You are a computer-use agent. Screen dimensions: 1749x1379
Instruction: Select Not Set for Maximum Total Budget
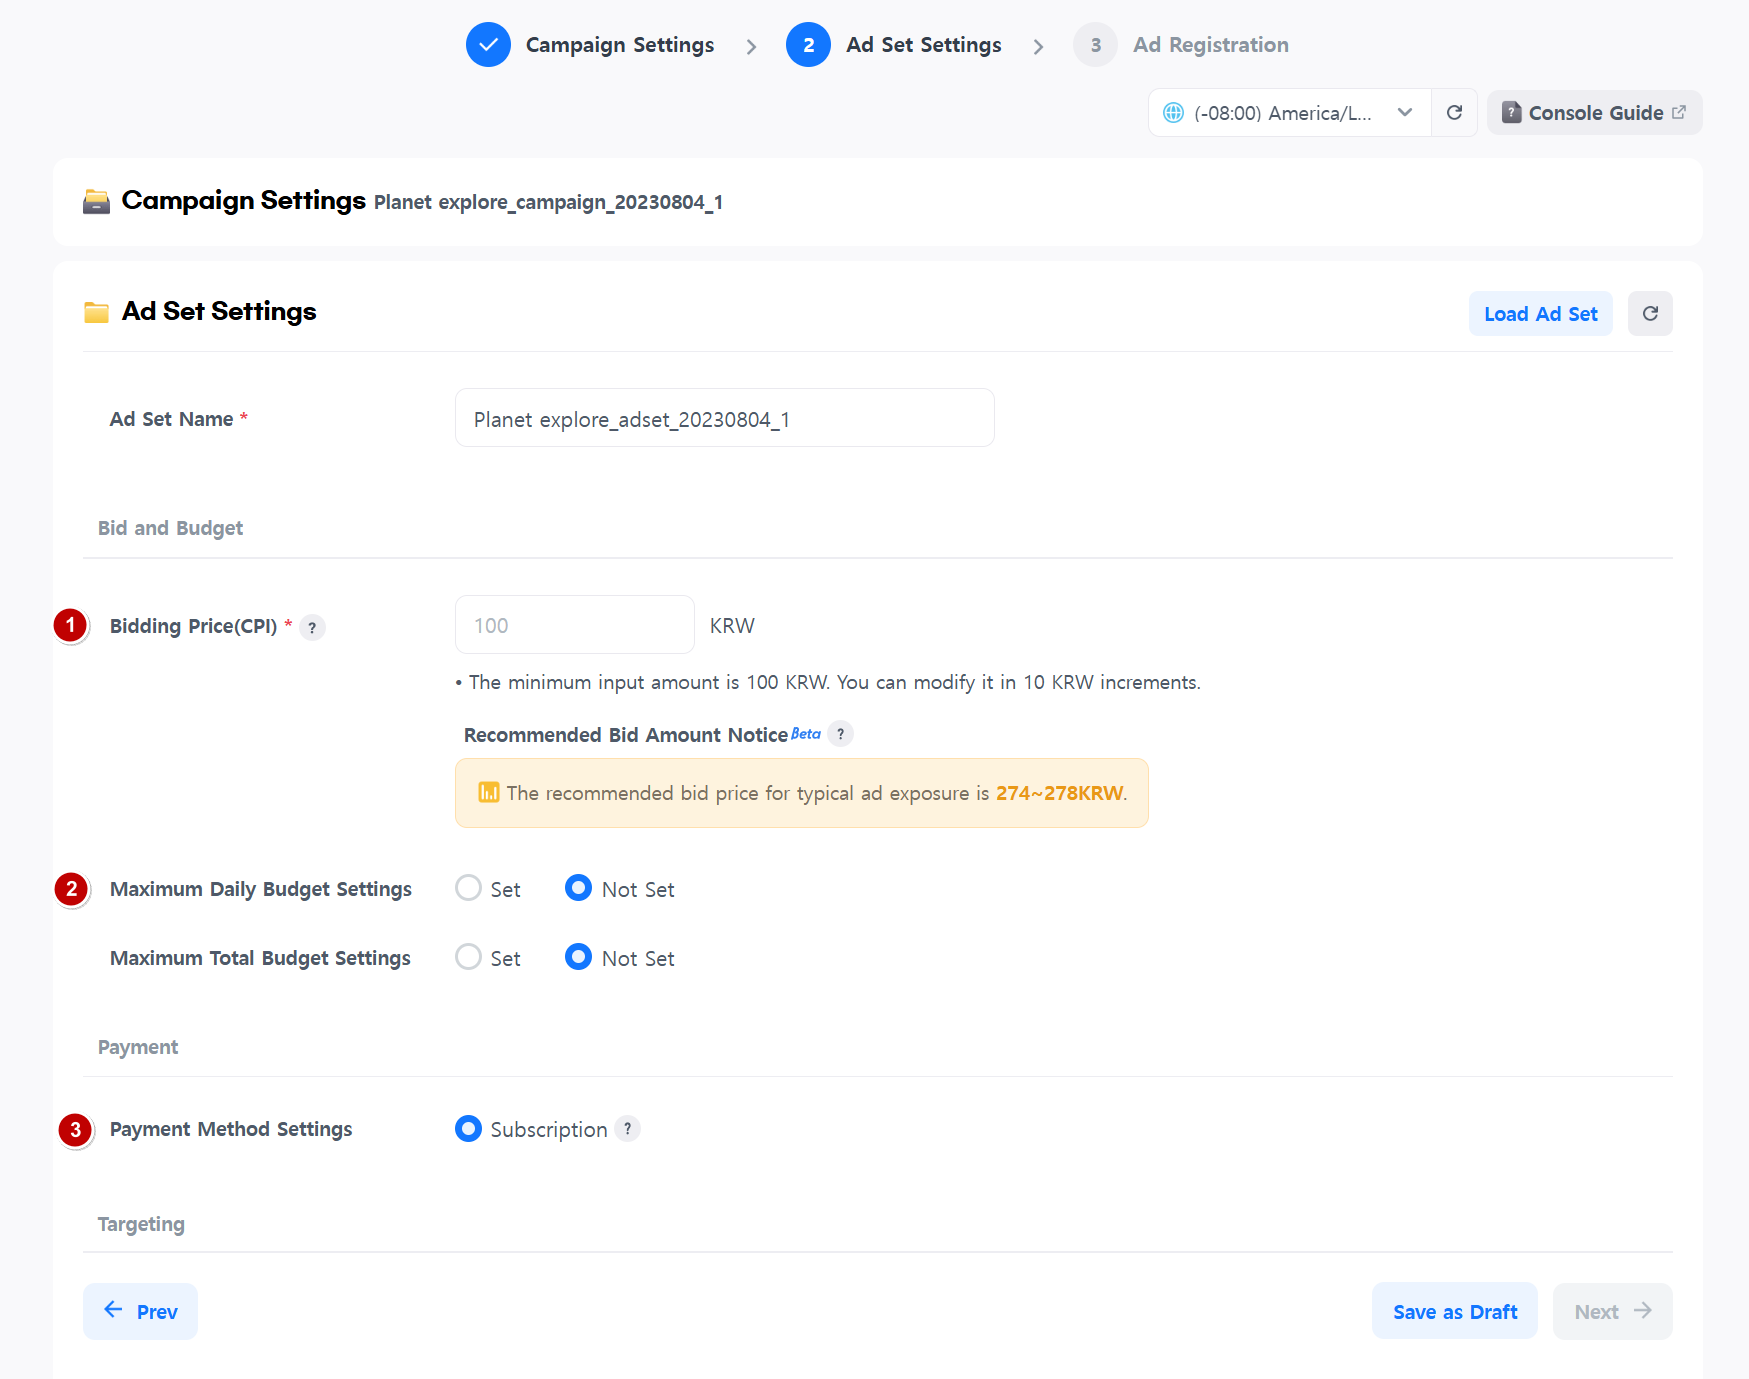(x=578, y=958)
